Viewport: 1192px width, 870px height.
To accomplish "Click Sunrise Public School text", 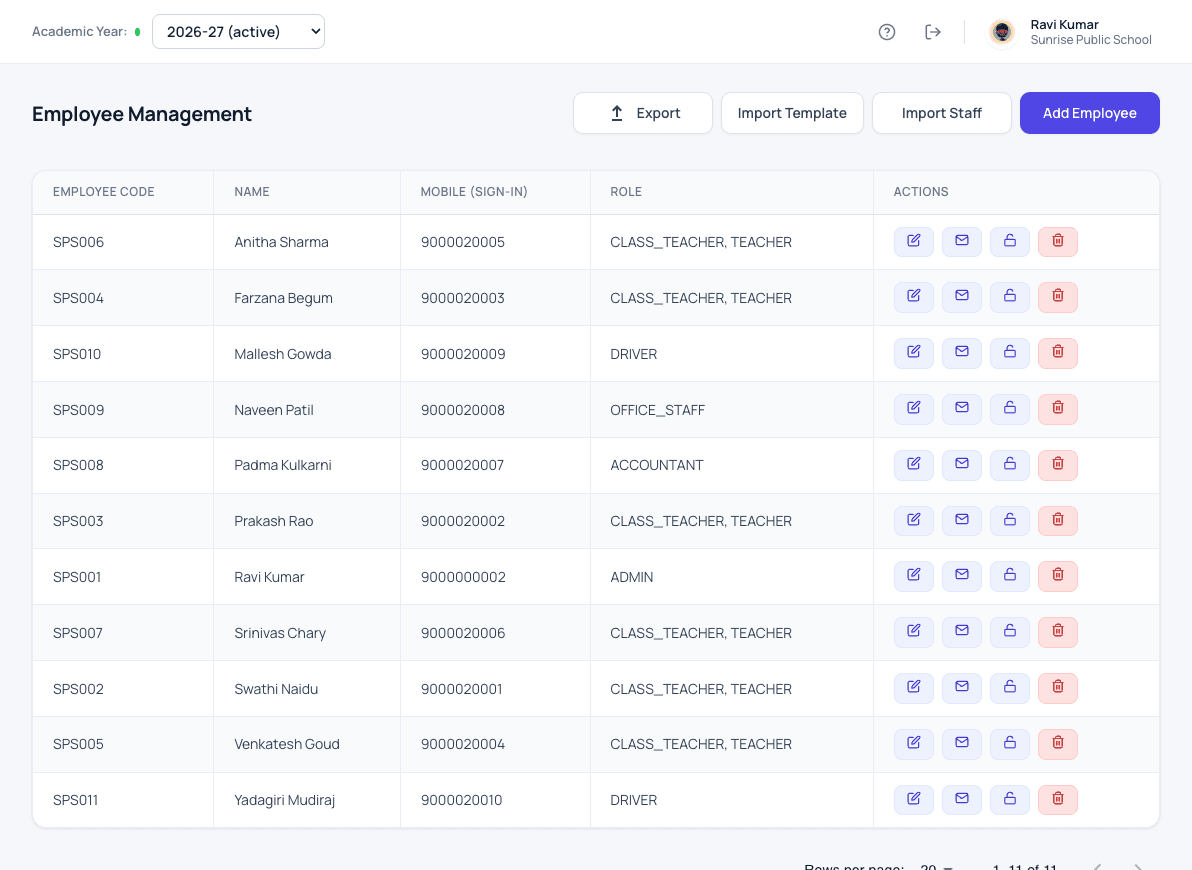I will click(1091, 40).
